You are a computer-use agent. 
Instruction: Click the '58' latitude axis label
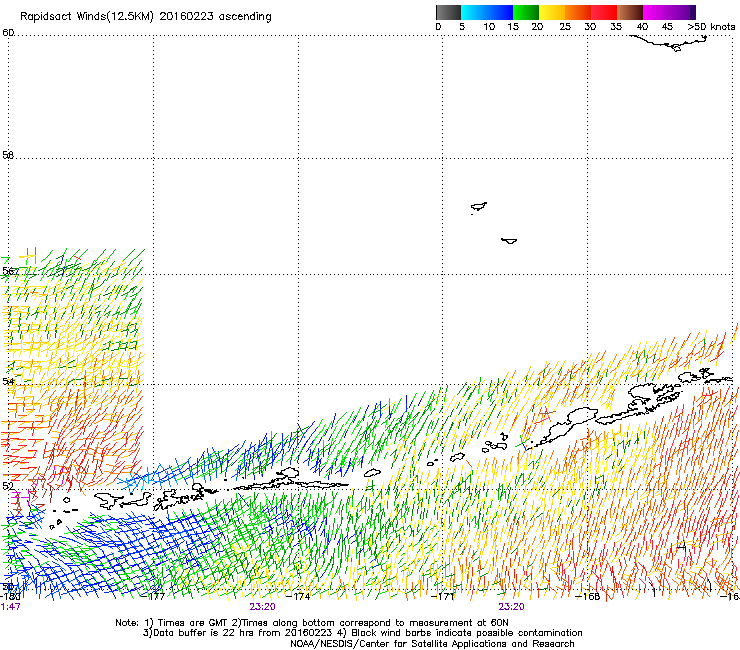[x=8, y=155]
